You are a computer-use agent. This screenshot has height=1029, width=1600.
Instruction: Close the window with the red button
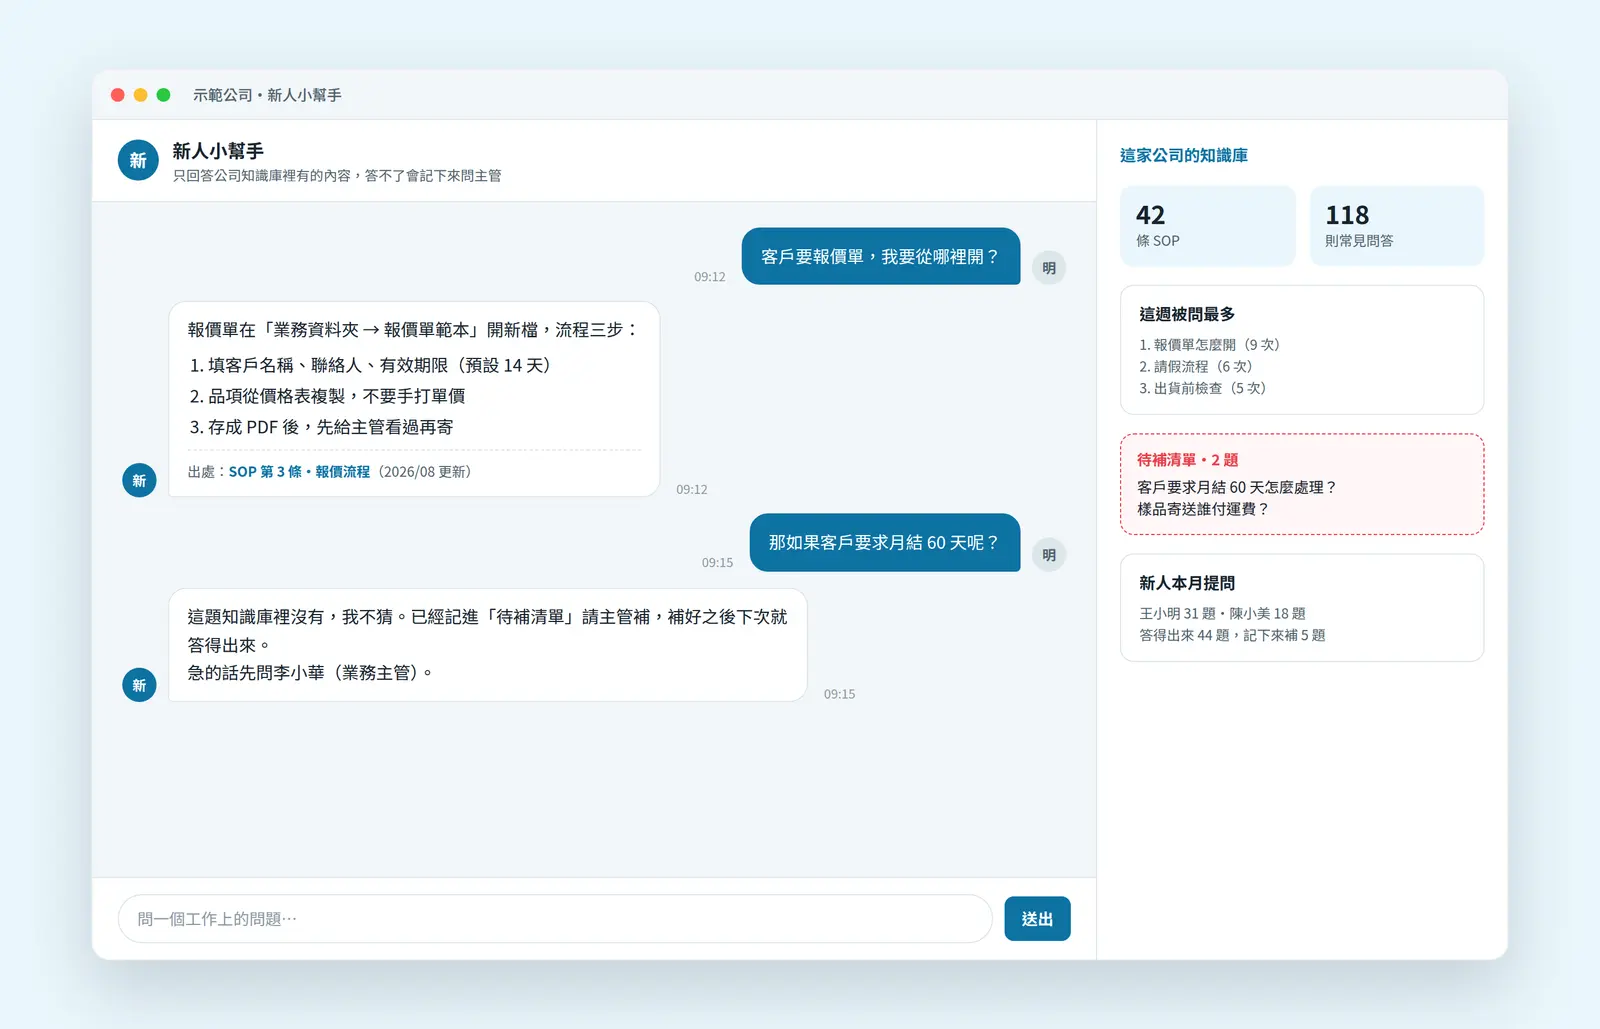coord(118,95)
